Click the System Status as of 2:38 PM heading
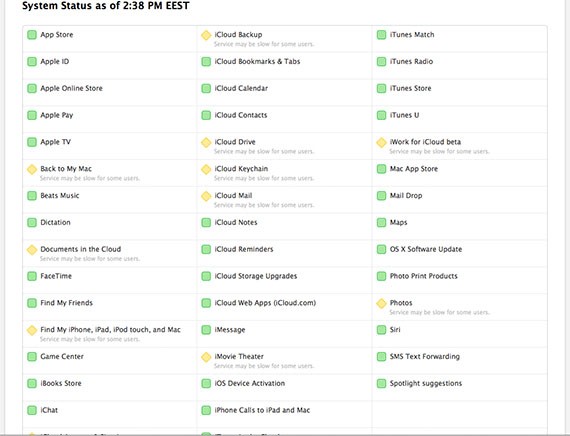This screenshot has height=436, width=570. point(106,5)
